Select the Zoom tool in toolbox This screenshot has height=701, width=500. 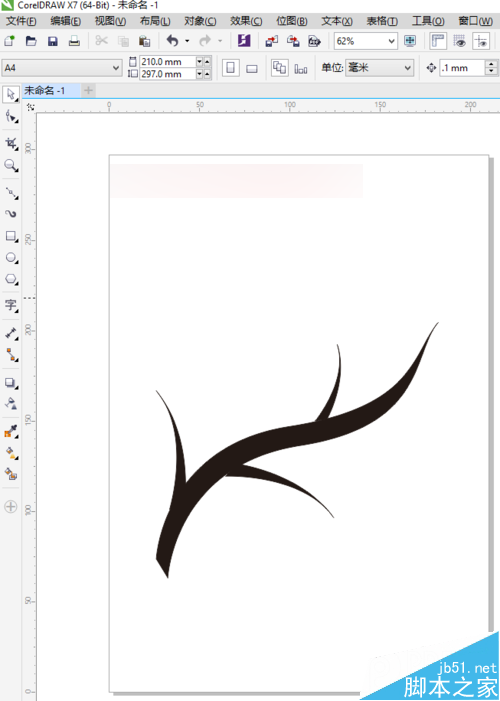tap(11, 166)
